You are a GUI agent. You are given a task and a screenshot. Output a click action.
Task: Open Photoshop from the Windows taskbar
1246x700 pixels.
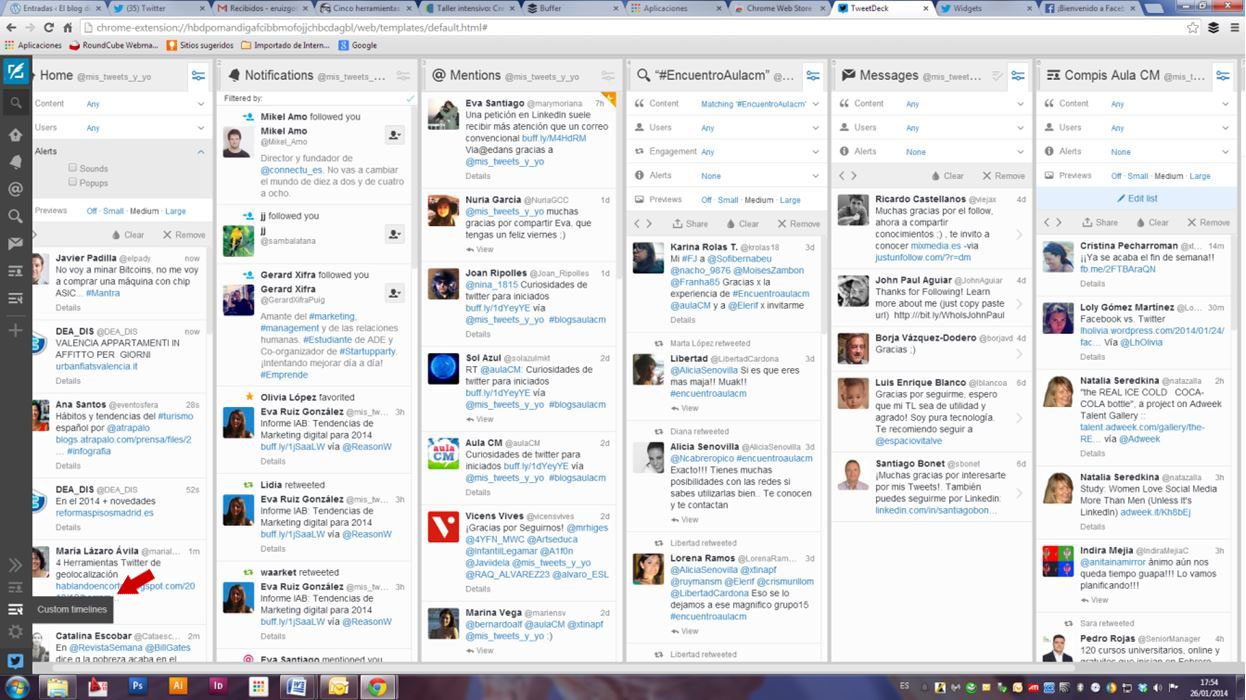click(137, 686)
